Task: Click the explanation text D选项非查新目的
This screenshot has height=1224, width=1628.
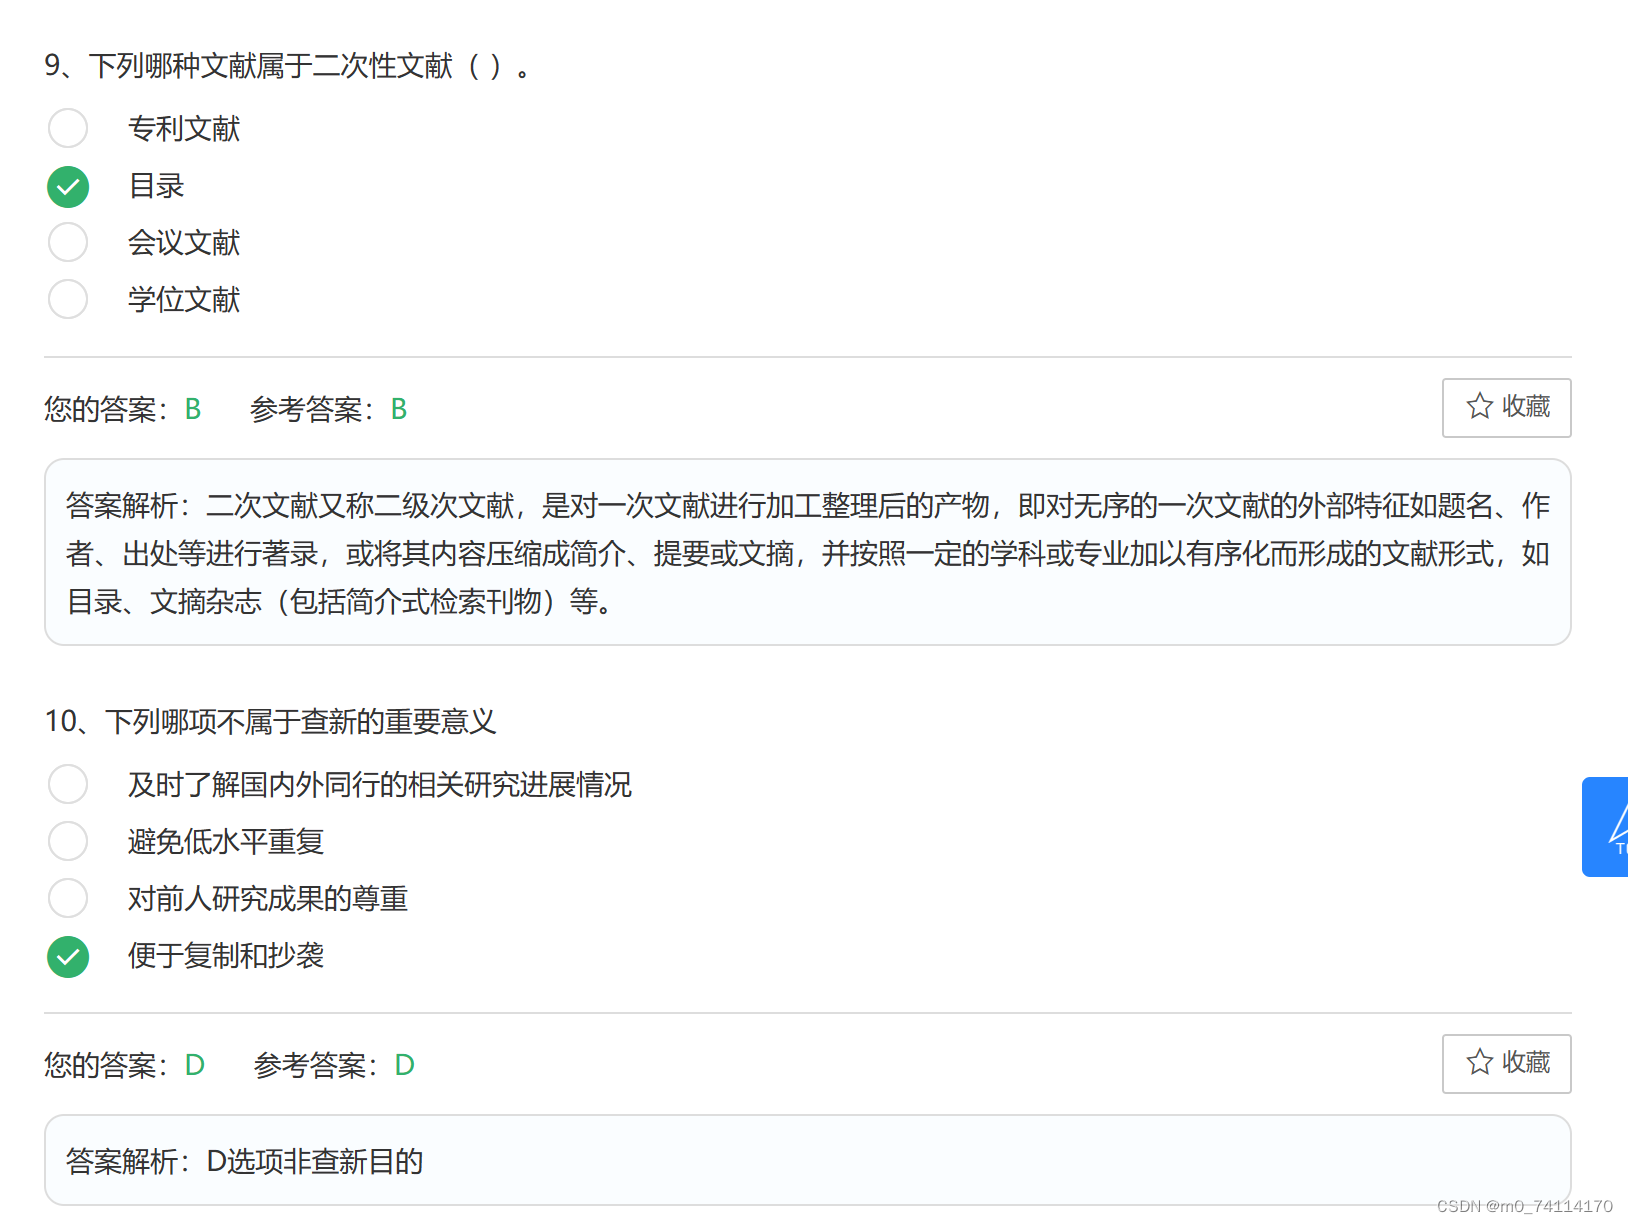Action: (x=315, y=1161)
